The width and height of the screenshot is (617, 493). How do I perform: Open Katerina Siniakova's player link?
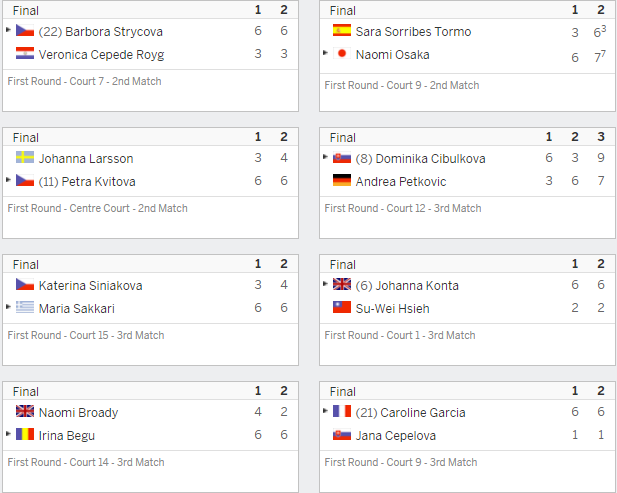tap(91, 286)
